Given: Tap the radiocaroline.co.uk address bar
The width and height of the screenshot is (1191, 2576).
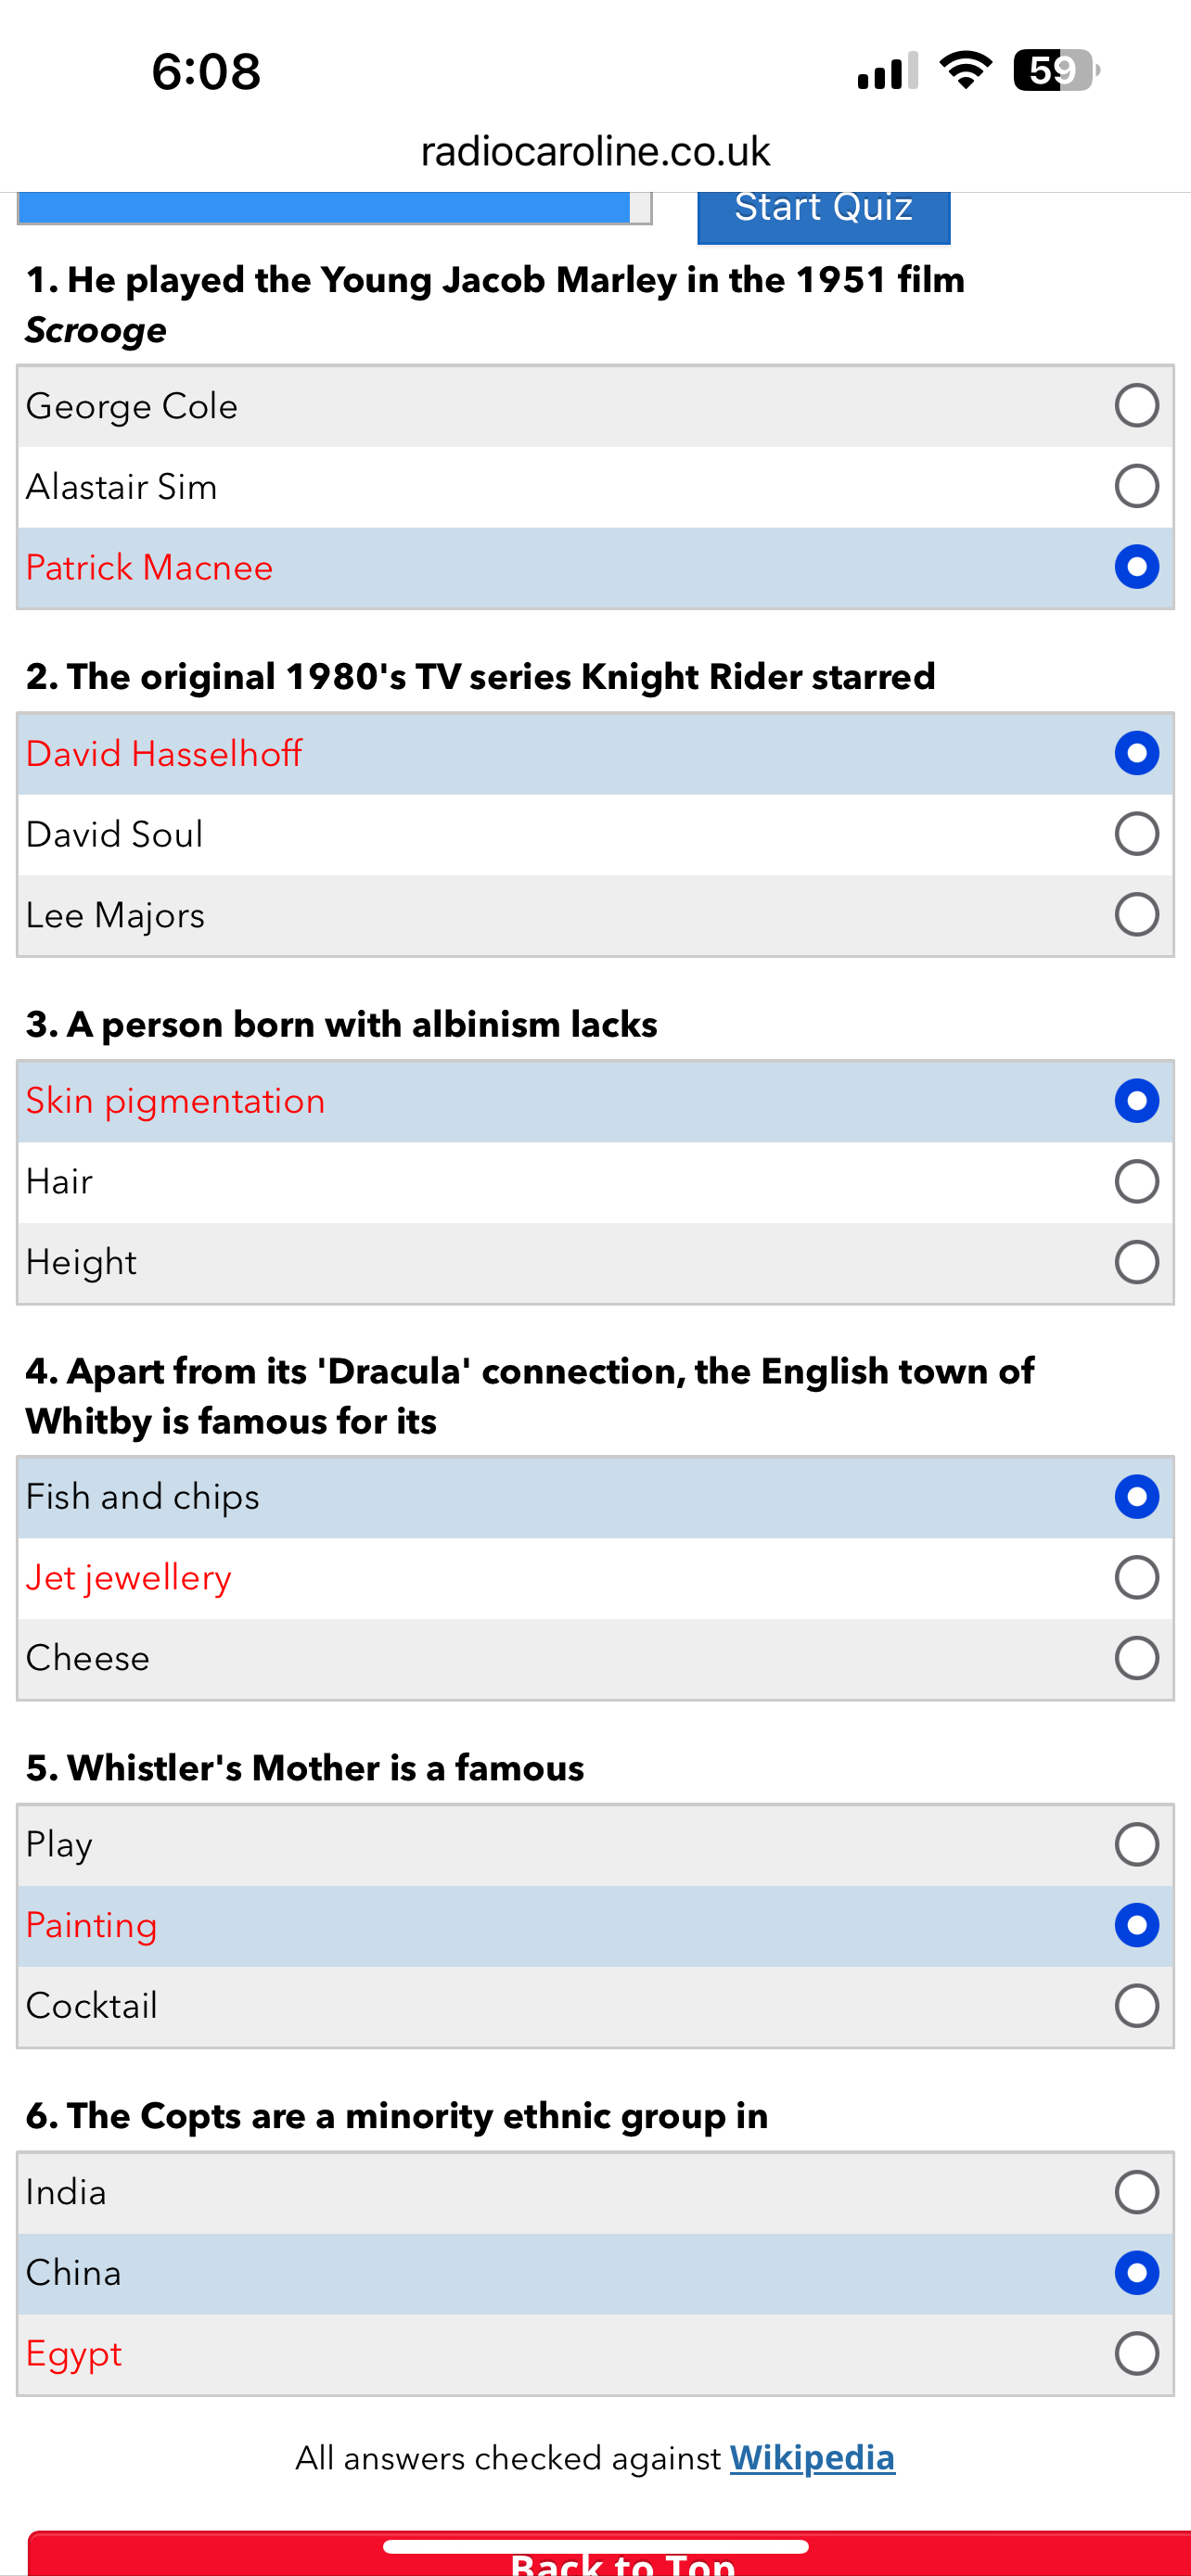Looking at the screenshot, I should point(595,151).
